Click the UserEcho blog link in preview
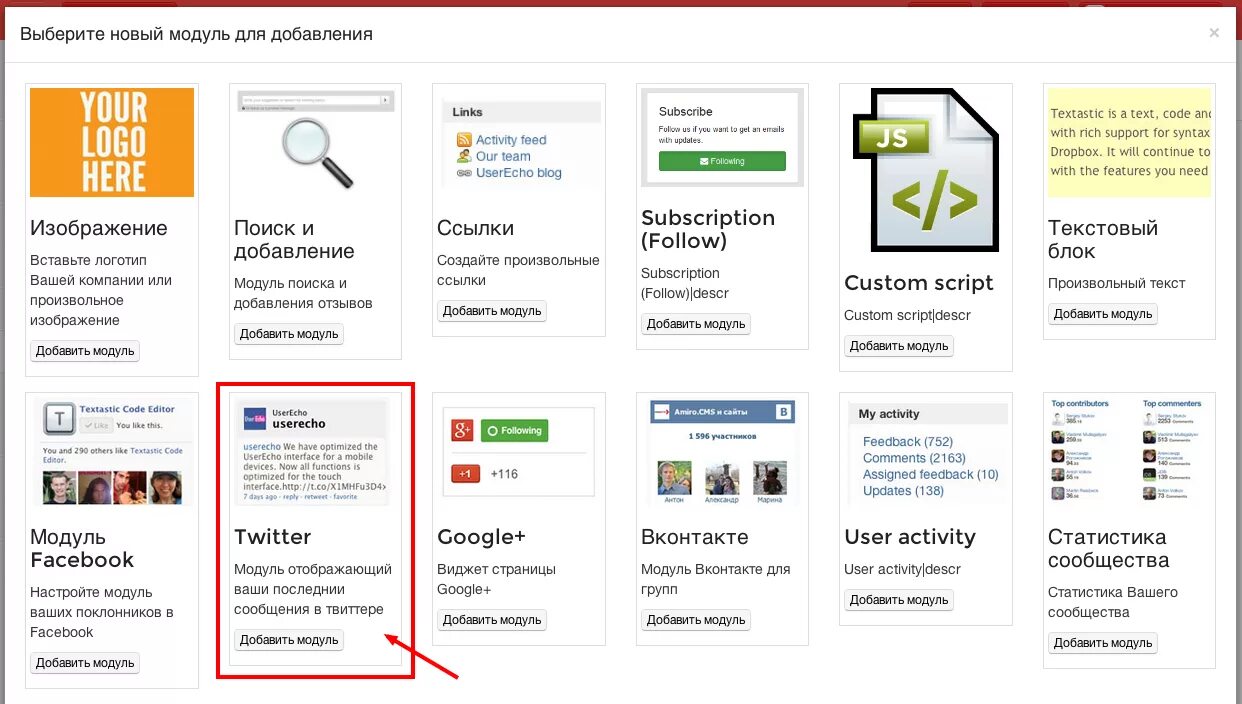Image resolution: width=1242 pixels, height=704 pixels. [519, 173]
